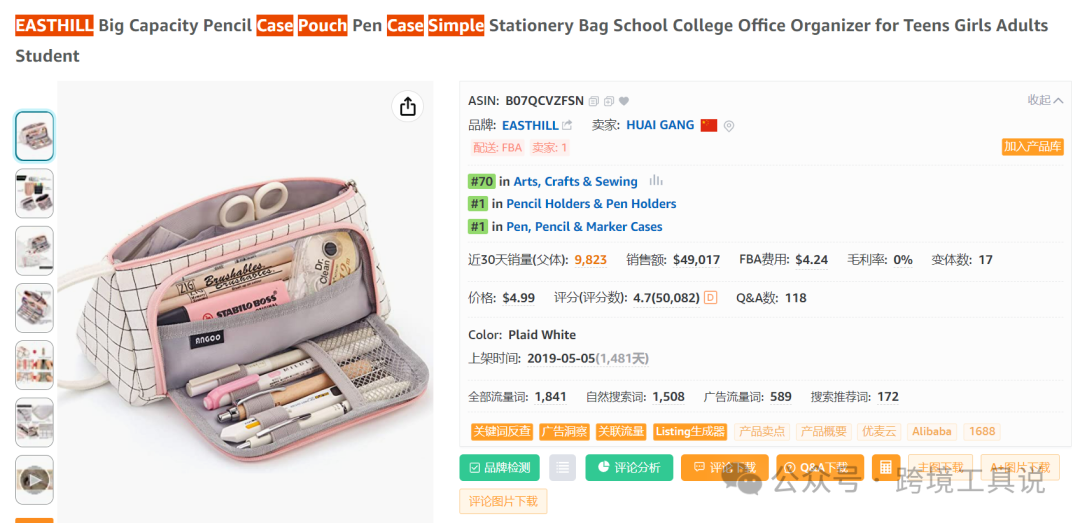Click the calculator icon button
This screenshot has height=523, width=1080.
coord(885,467)
